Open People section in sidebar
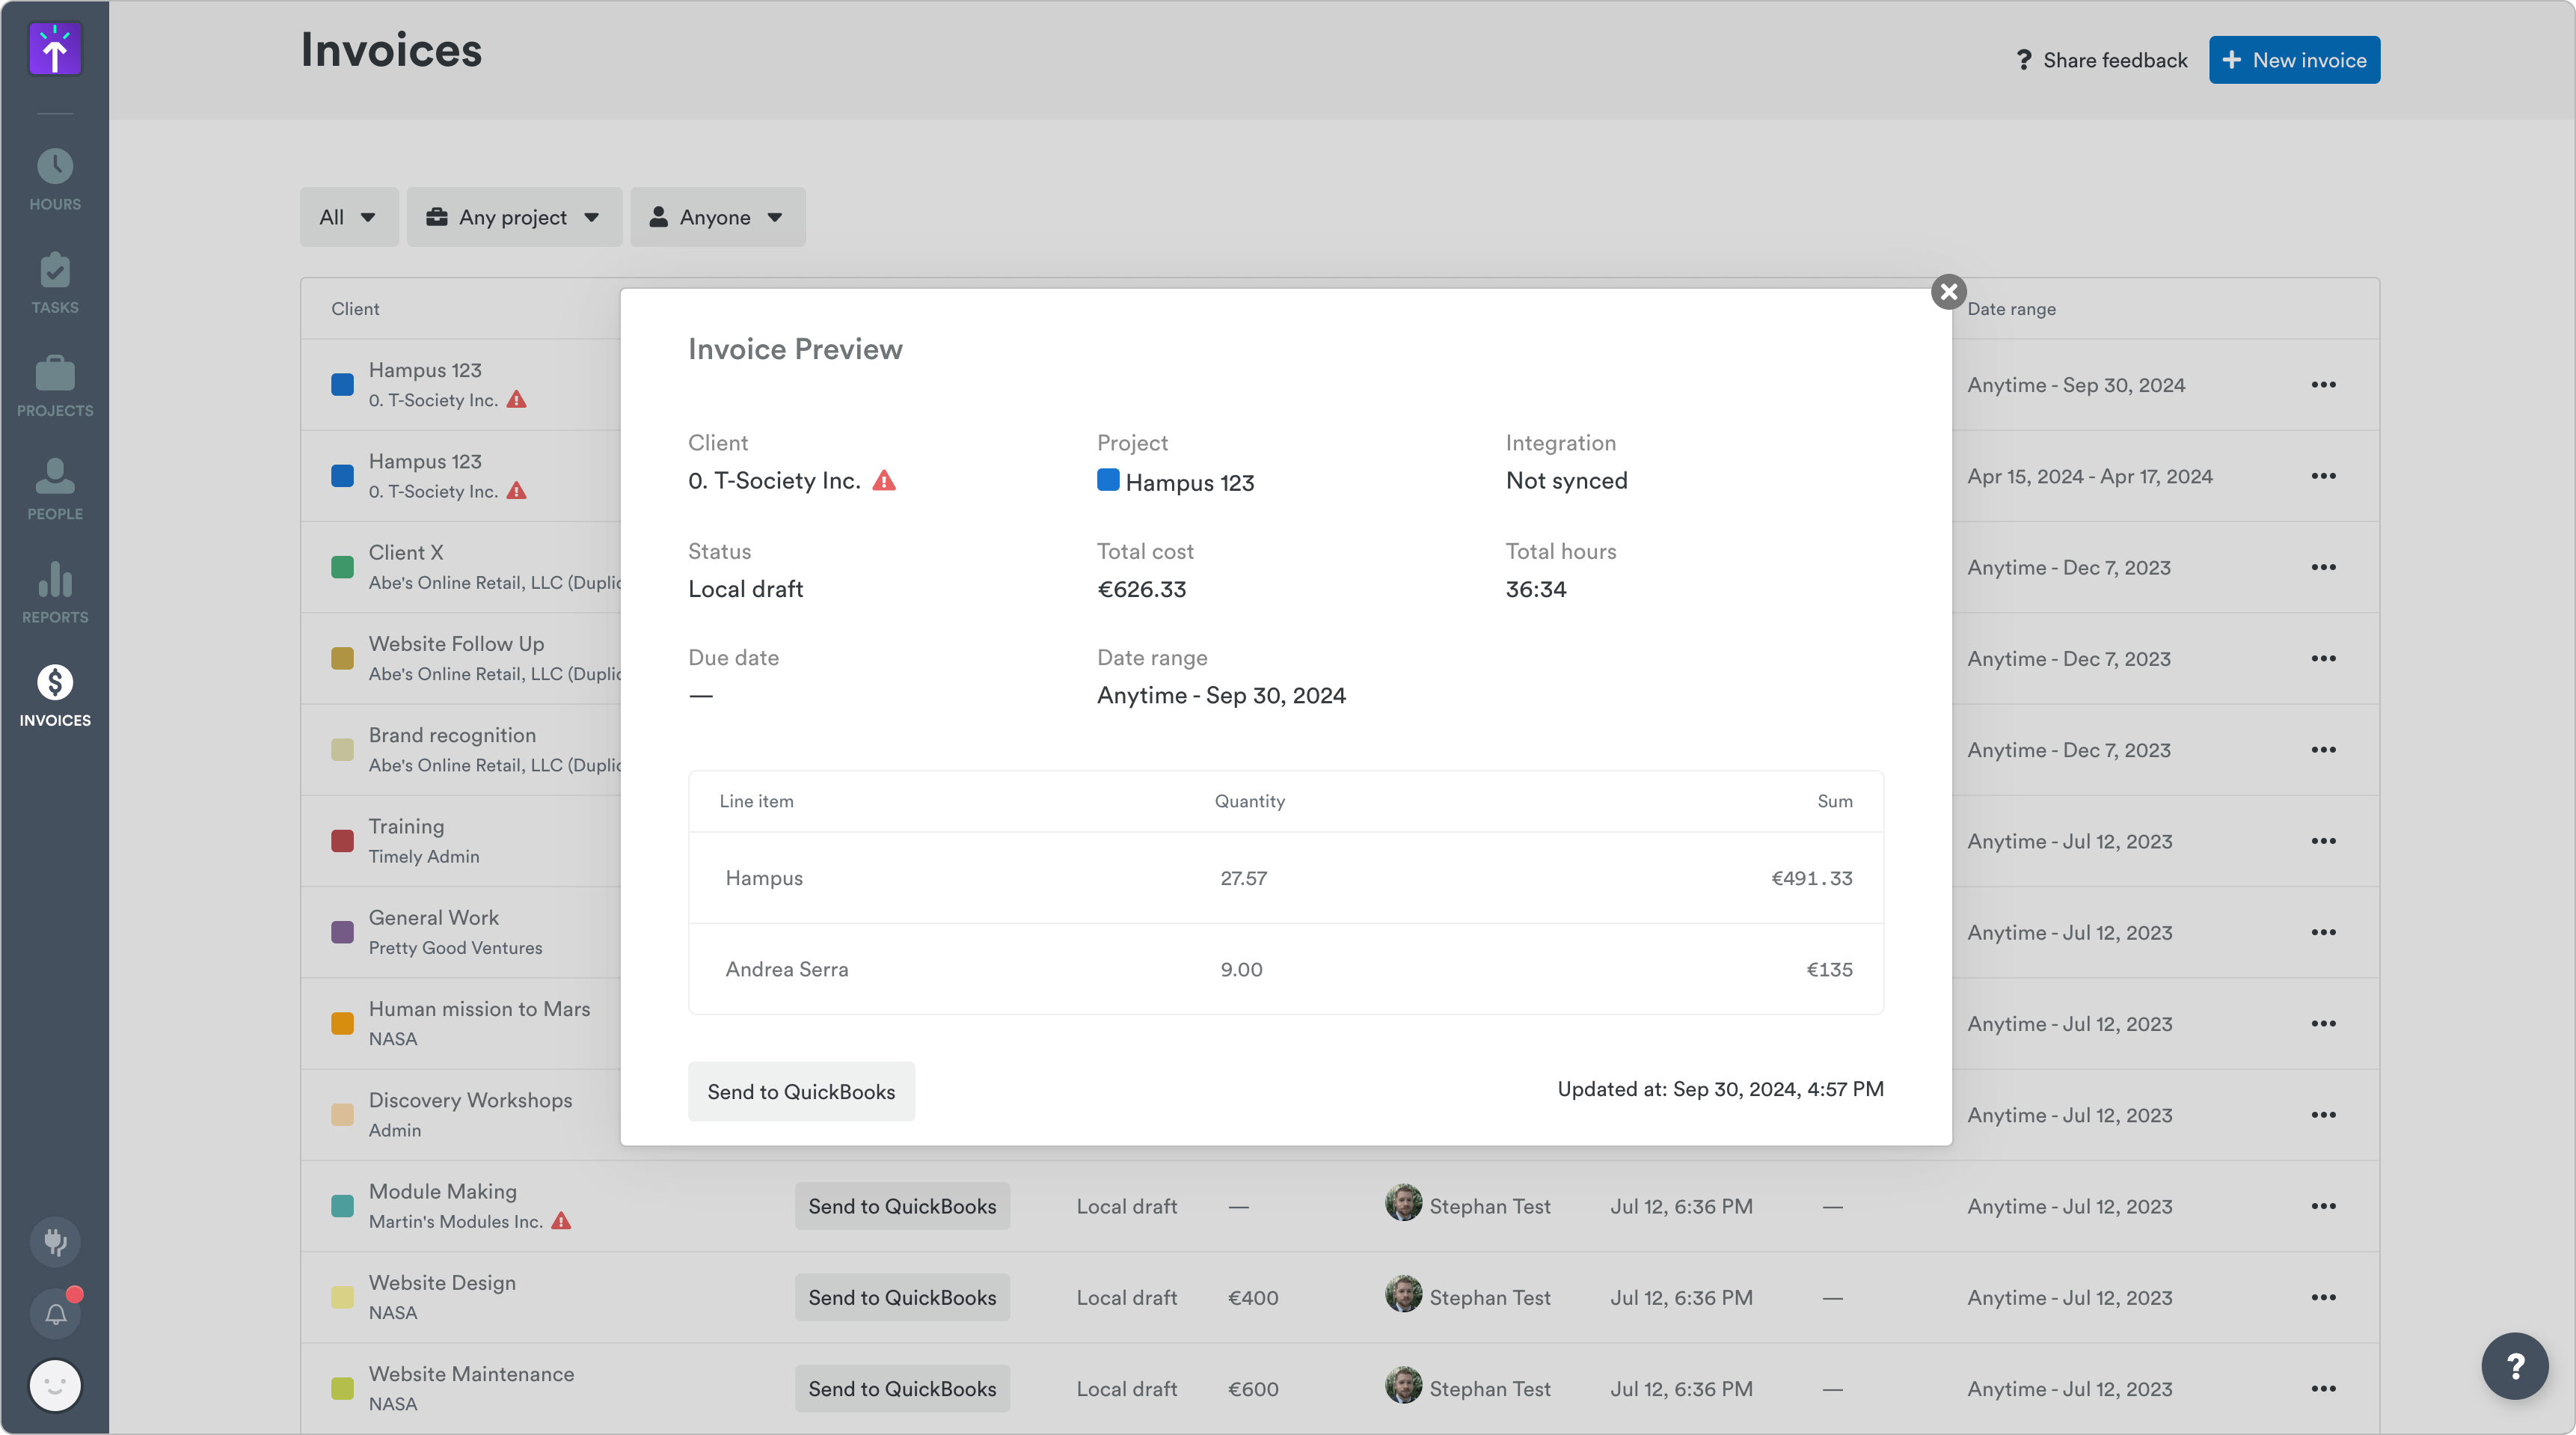2576x1435 pixels. tap(55, 477)
